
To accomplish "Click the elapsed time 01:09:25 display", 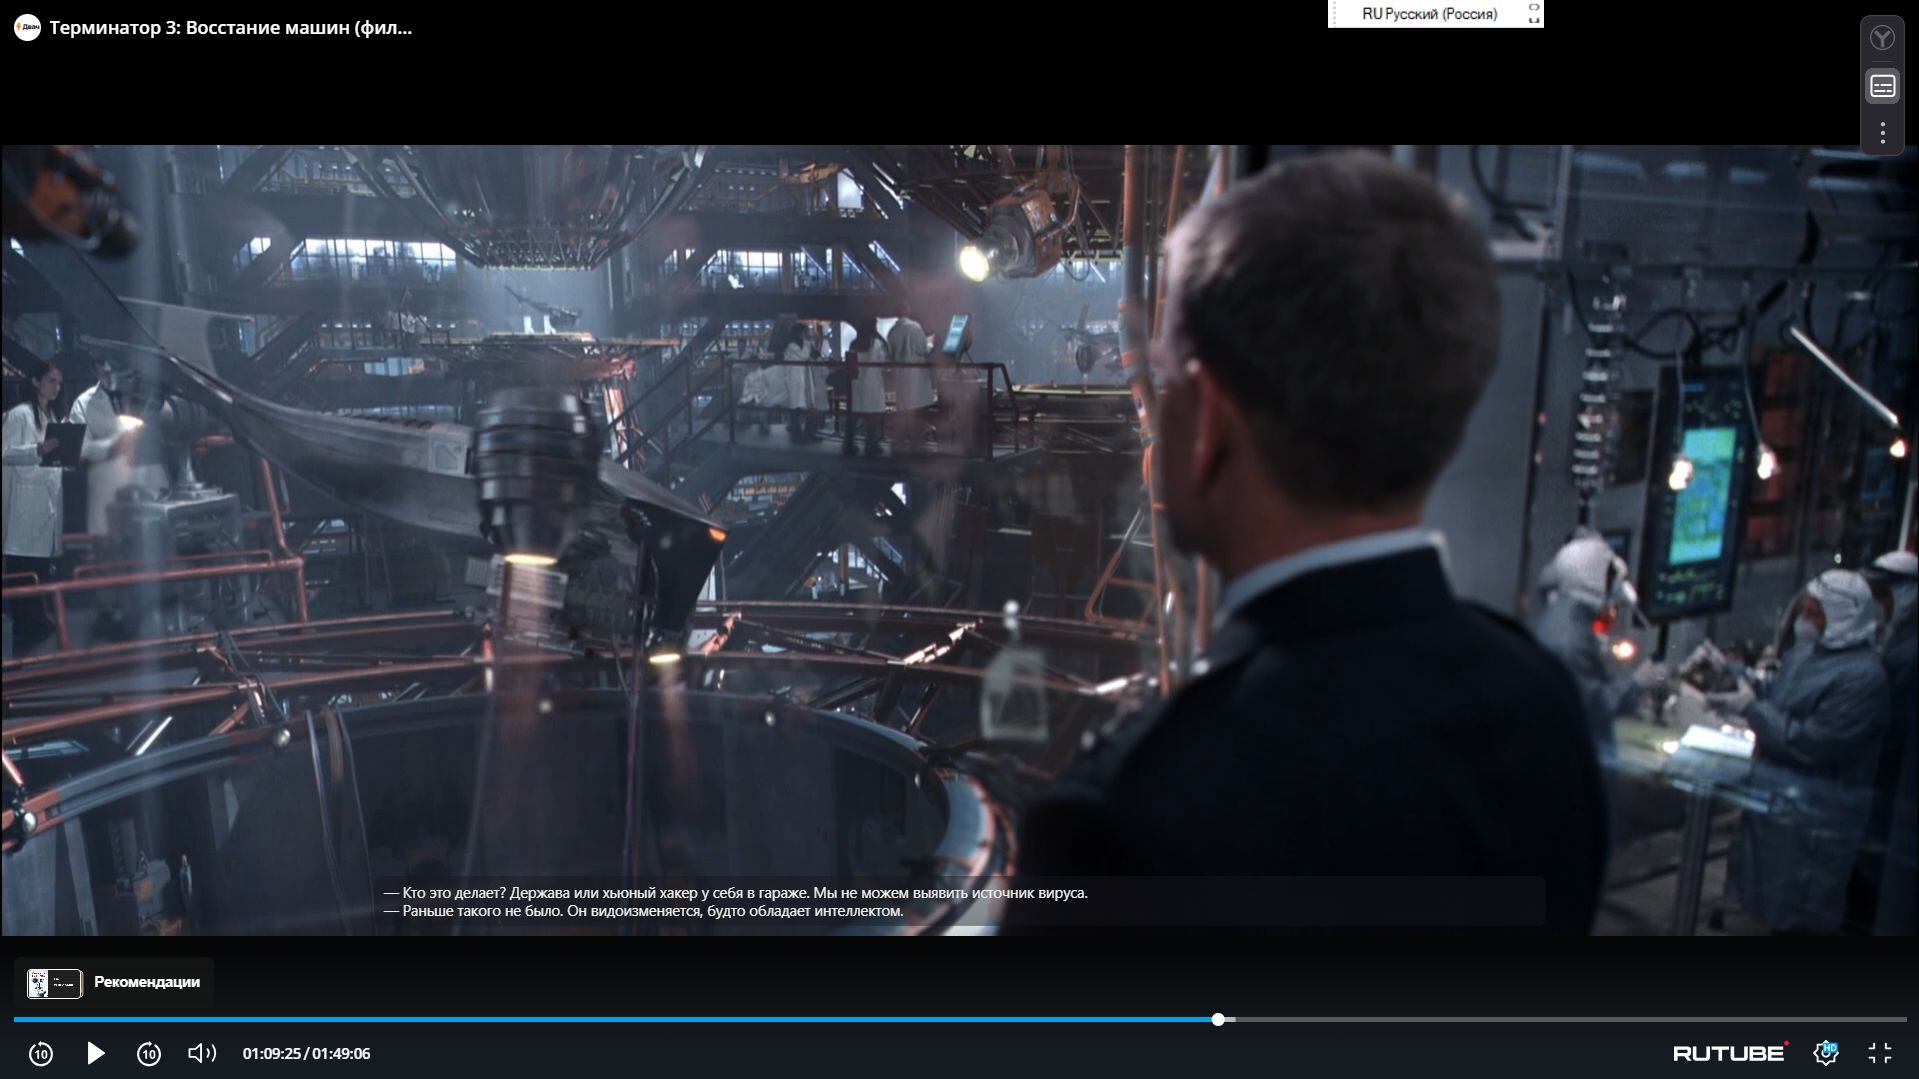I will coord(271,1053).
